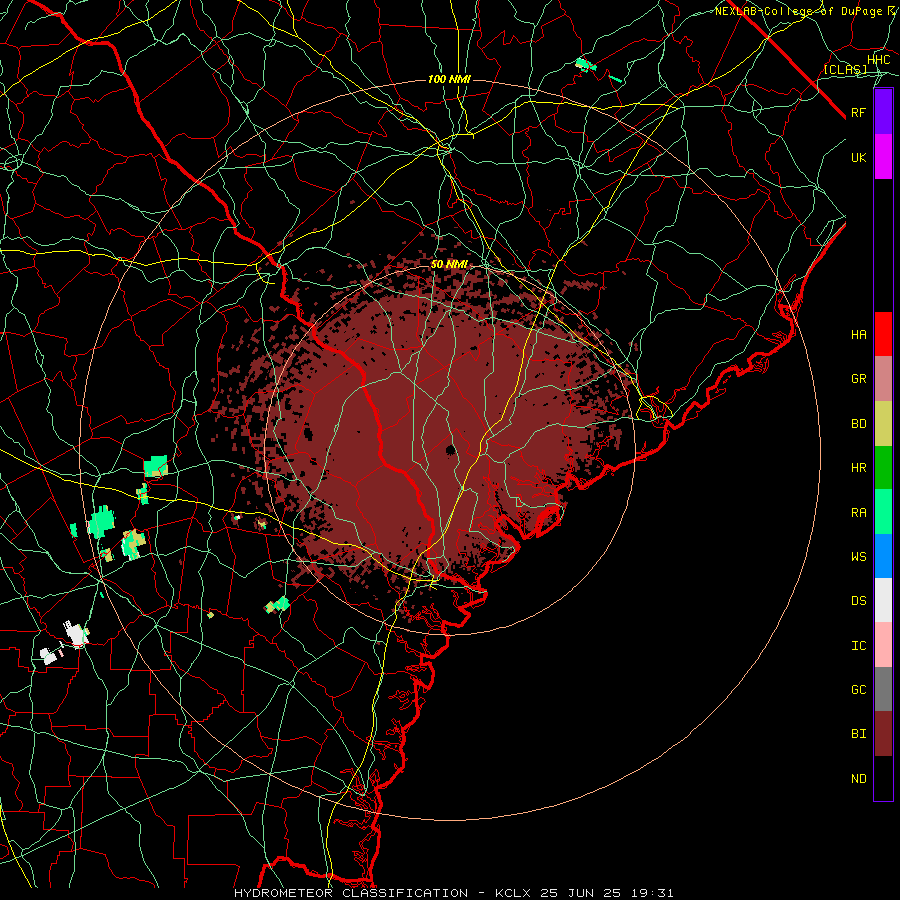Click the BD legend label

pos(859,424)
